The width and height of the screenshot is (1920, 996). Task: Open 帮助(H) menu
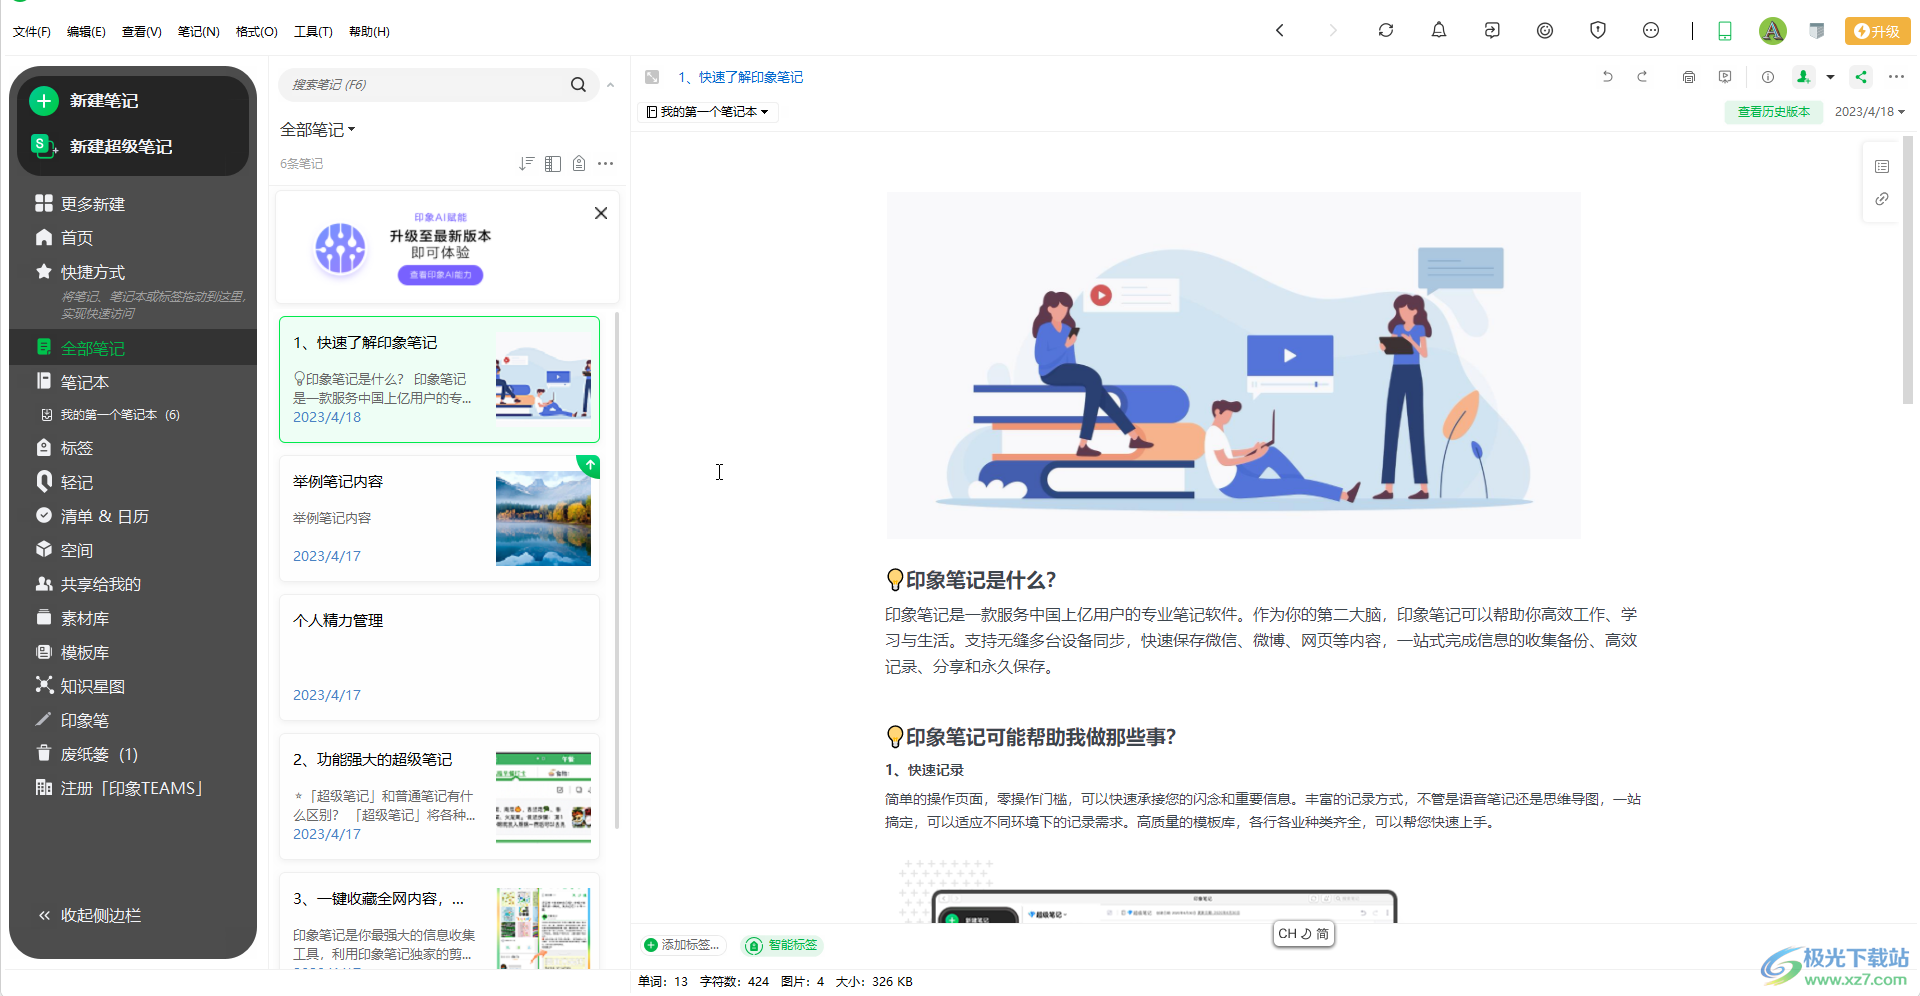(369, 31)
